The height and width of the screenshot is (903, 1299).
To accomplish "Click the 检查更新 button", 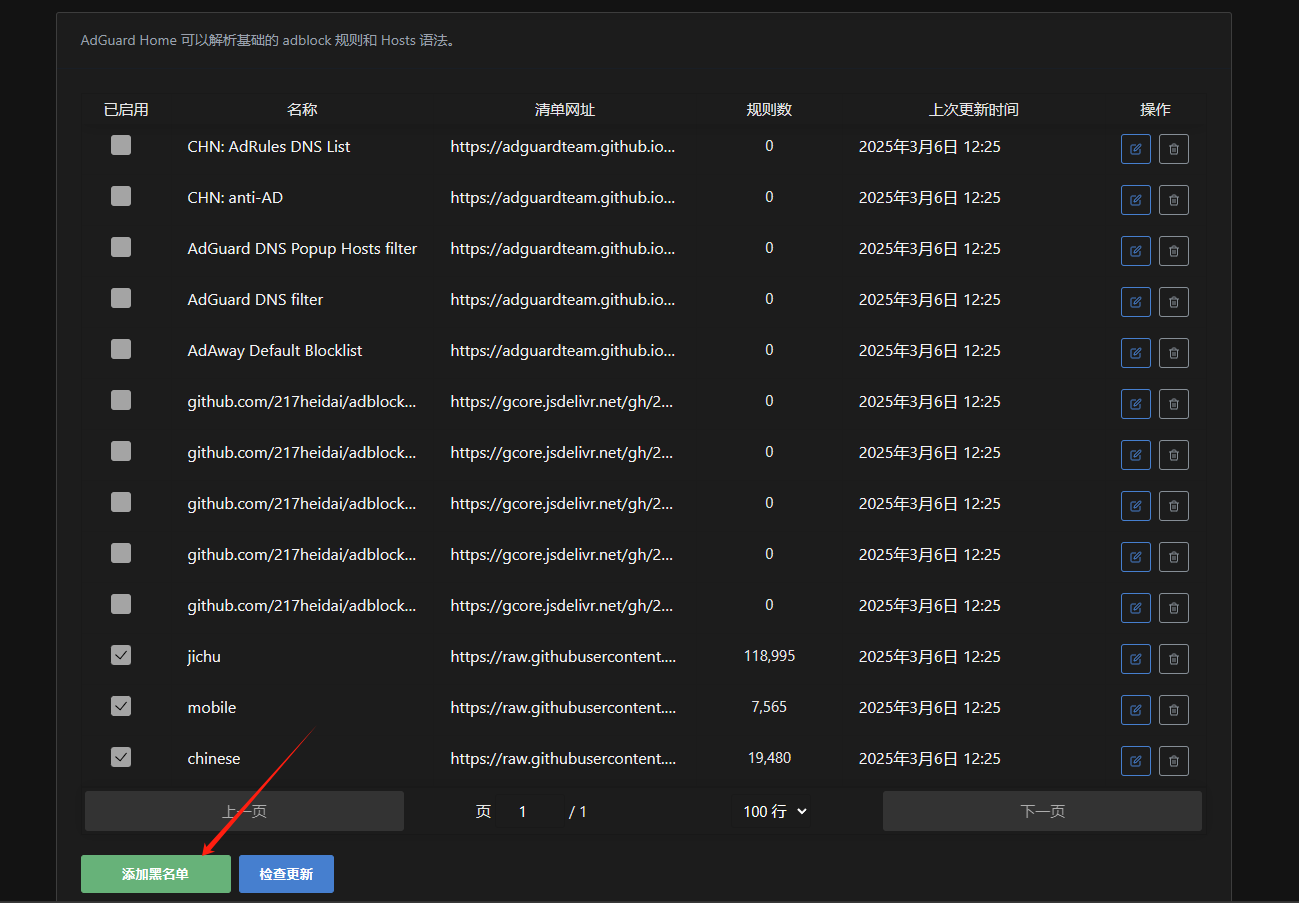I will pos(286,874).
